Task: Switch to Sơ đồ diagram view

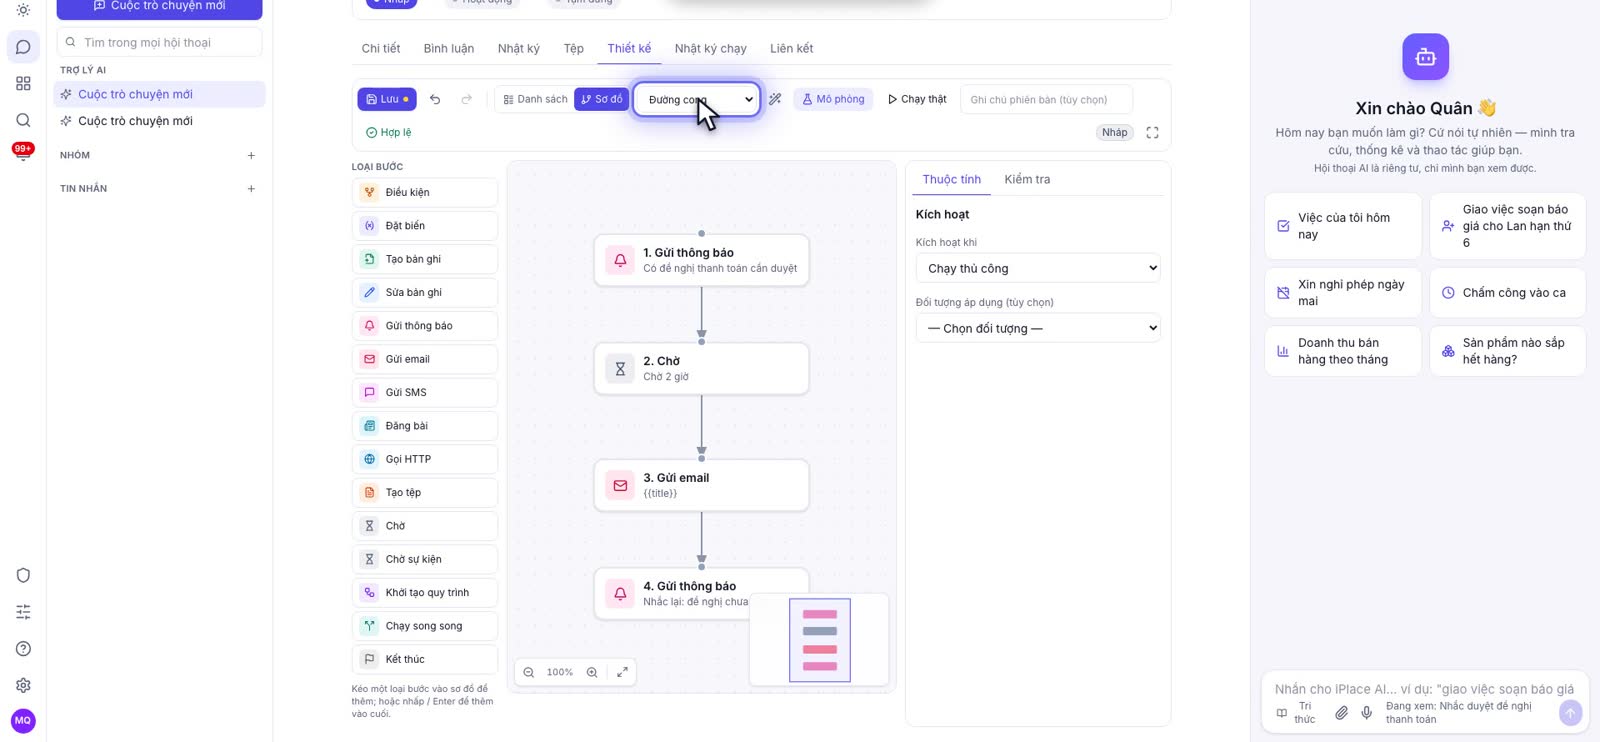Action: tap(601, 99)
